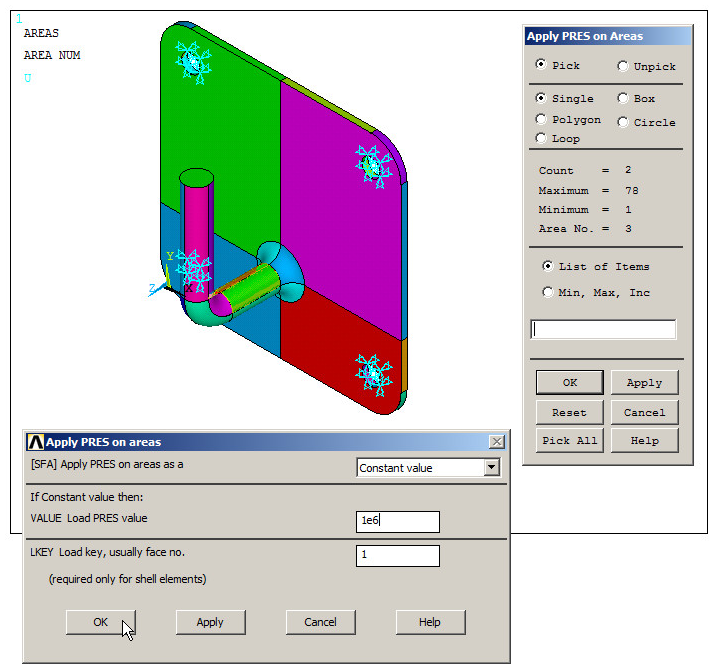The height and width of the screenshot is (664, 720).
Task: Enable the Loop picking option
Action: click(x=541, y=138)
